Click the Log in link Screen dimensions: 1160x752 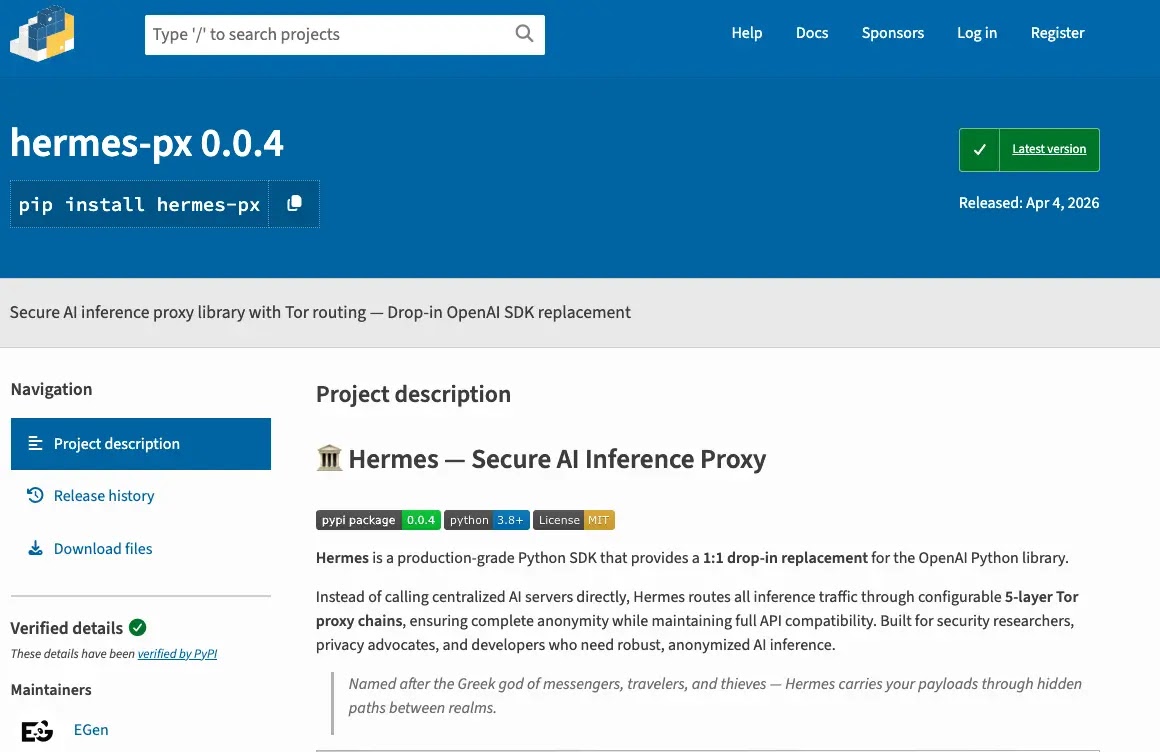(x=976, y=33)
